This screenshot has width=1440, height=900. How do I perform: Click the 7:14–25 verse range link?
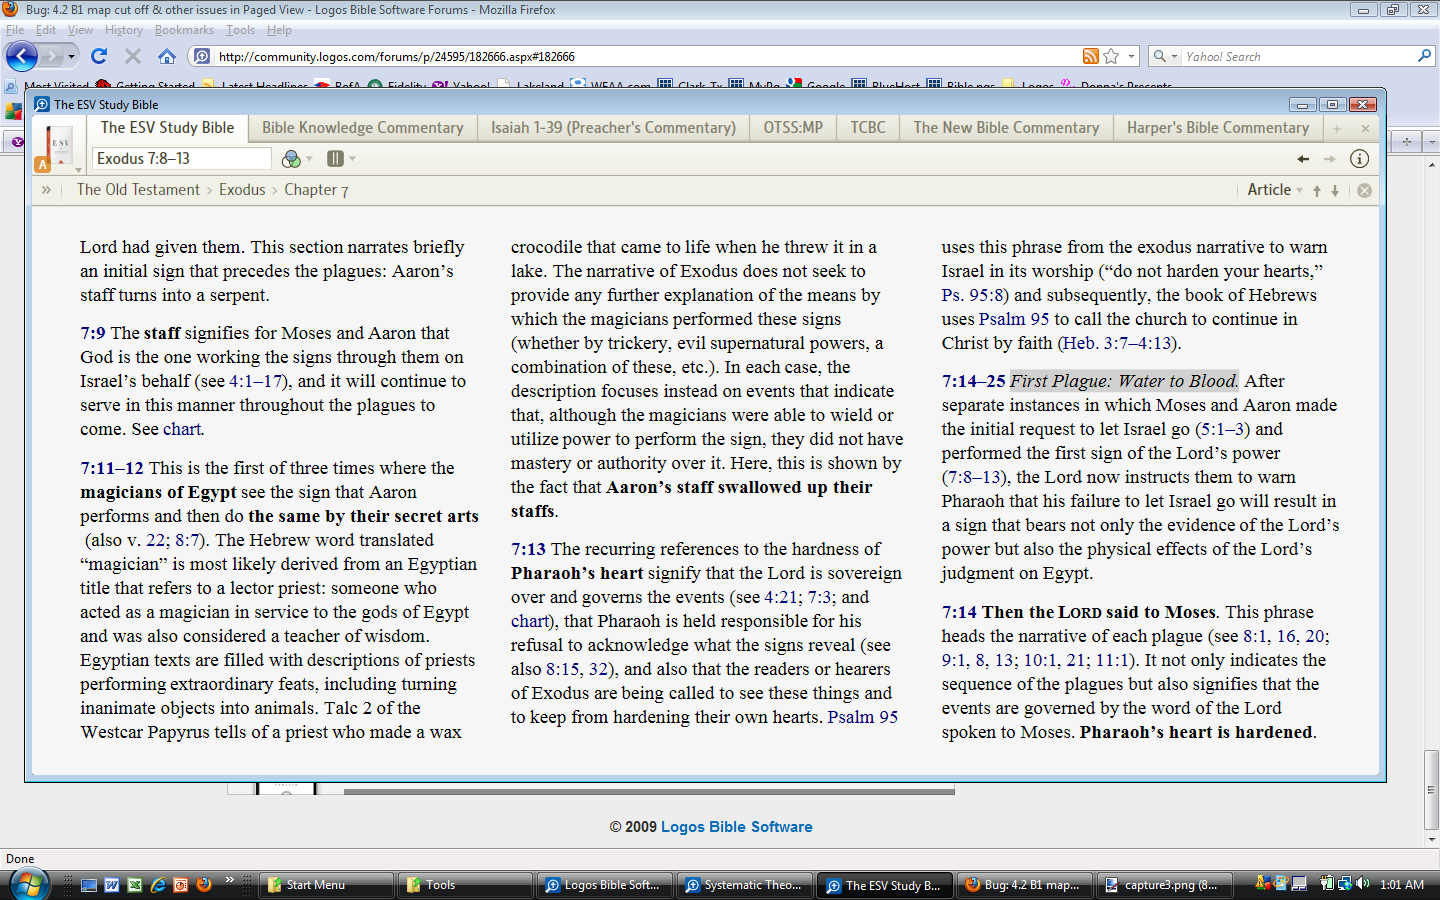click(x=973, y=381)
